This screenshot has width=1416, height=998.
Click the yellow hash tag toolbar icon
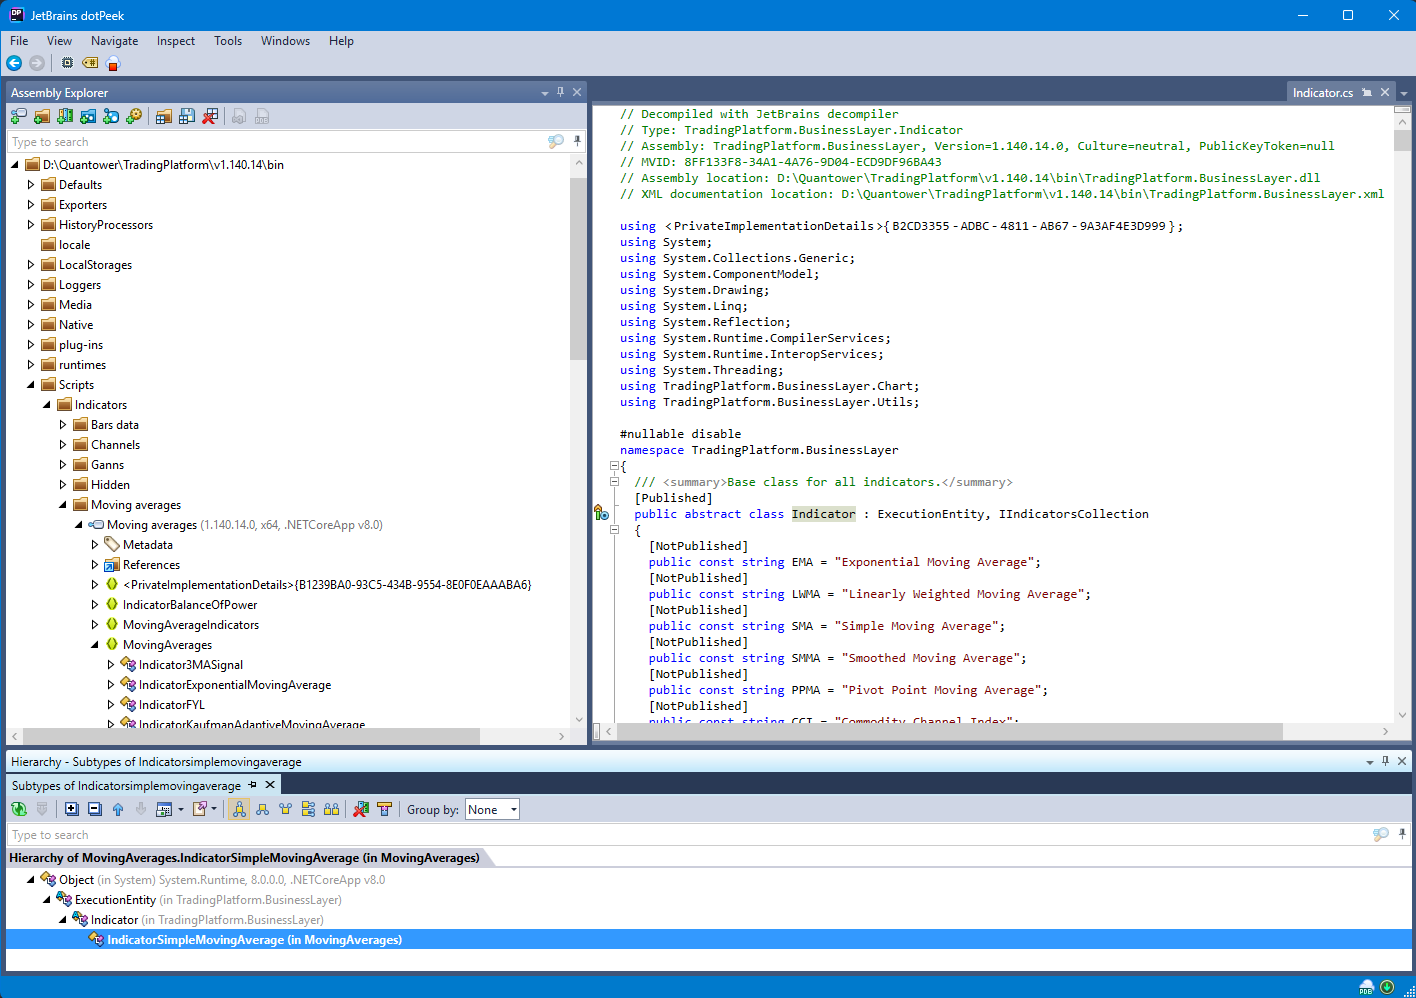click(x=90, y=63)
